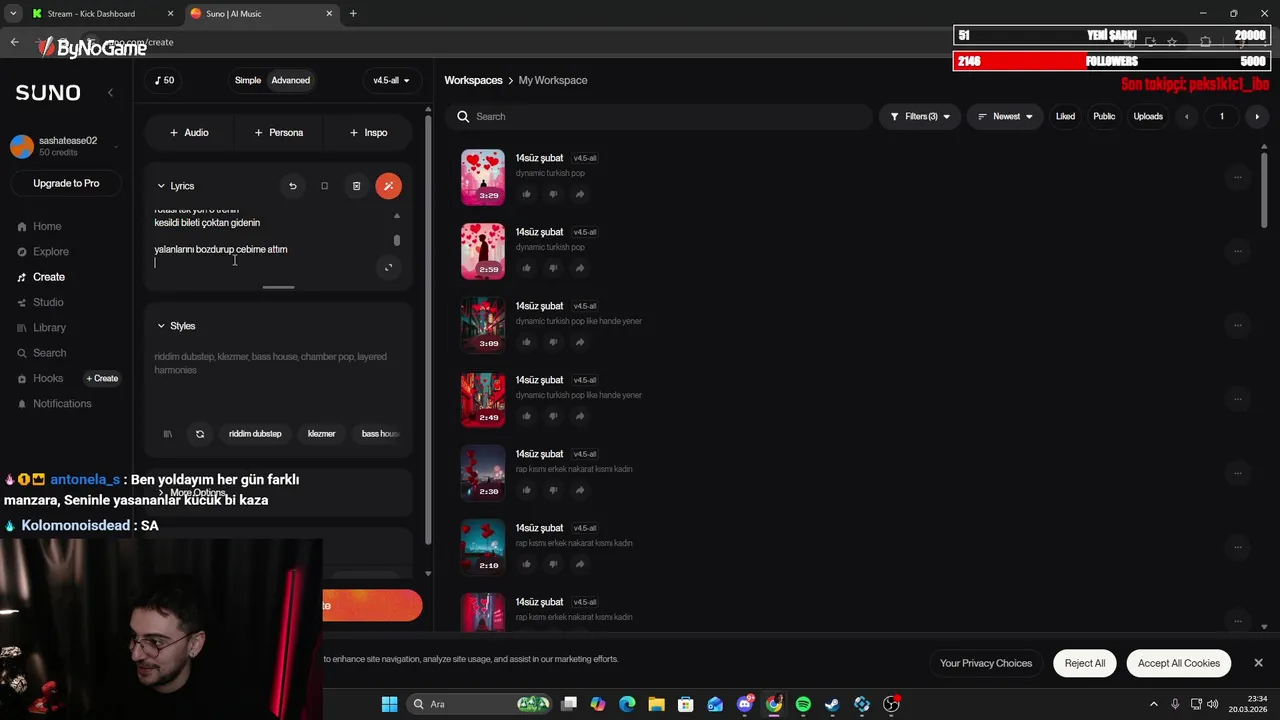Open the credits counter showing 50
1280x720 pixels.
(x=165, y=80)
